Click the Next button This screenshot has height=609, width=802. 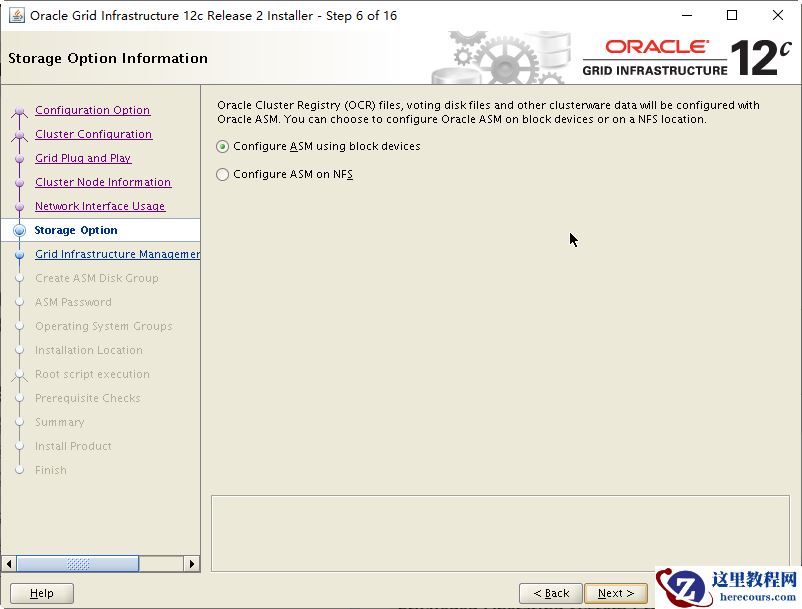pyautogui.click(x=616, y=593)
